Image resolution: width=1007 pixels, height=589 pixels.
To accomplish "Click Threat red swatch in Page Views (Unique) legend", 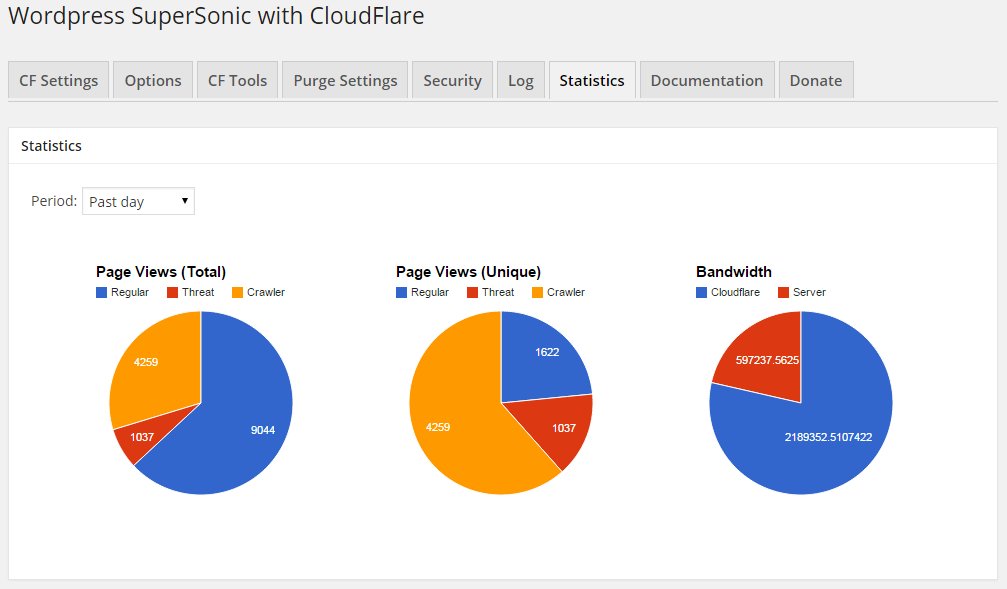I will (x=473, y=292).
